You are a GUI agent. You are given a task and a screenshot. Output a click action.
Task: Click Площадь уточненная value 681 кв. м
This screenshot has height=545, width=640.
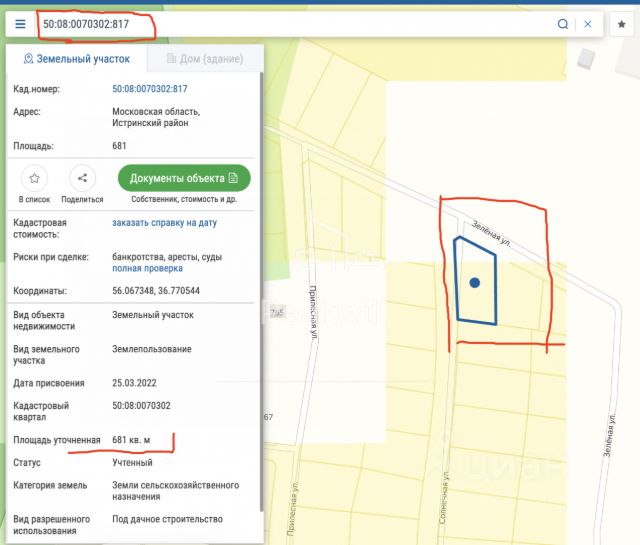(131, 440)
